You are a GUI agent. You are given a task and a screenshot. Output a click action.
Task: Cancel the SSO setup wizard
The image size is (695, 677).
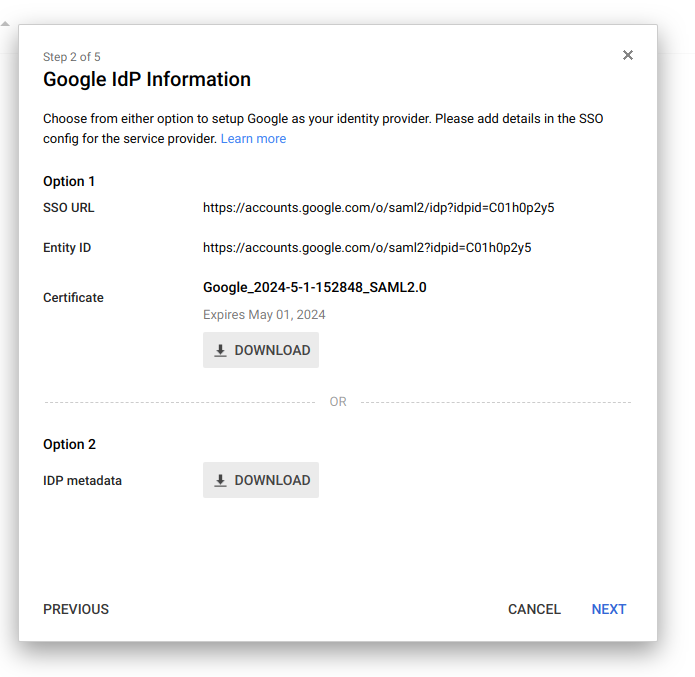pyautogui.click(x=534, y=609)
